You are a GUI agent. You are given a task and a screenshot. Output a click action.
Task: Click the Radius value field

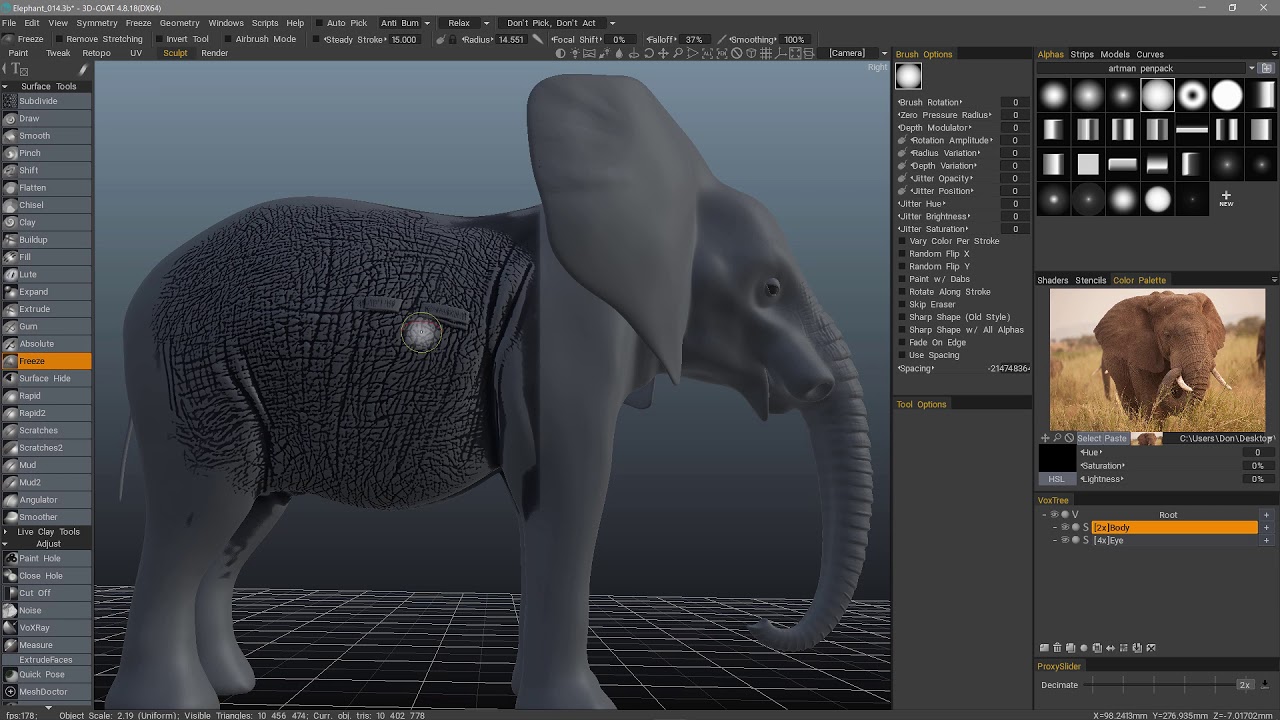[511, 39]
